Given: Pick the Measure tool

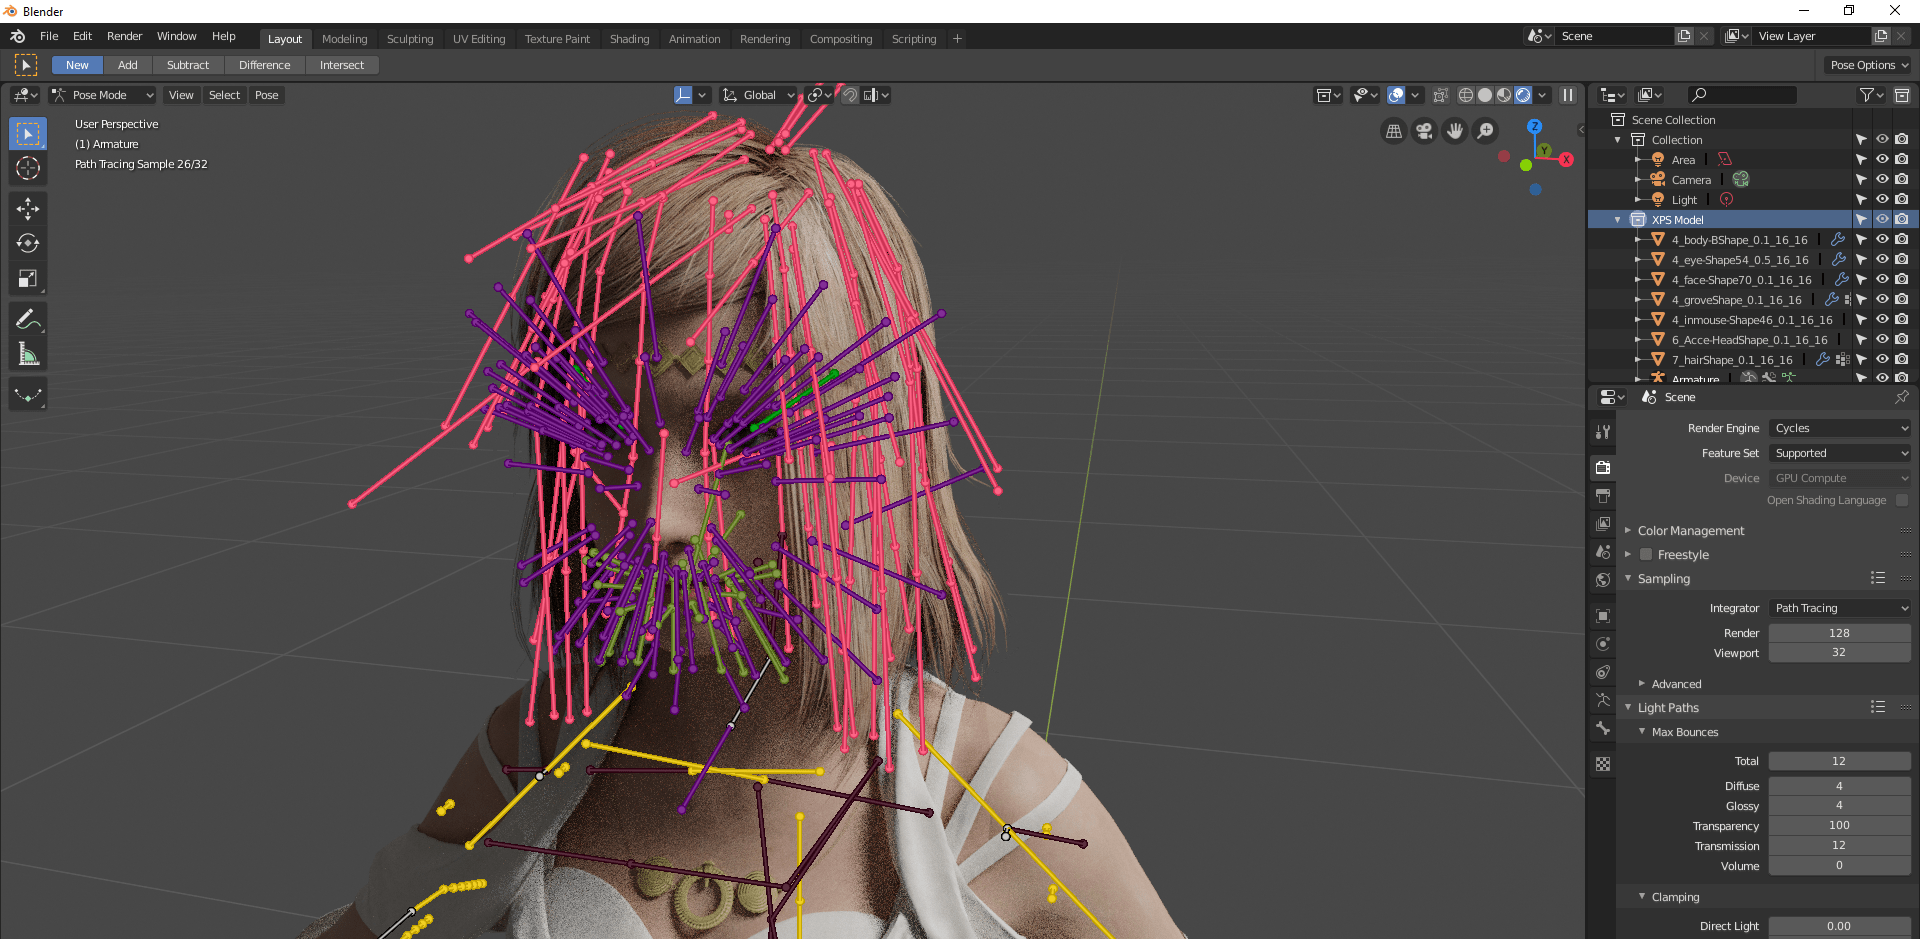Looking at the screenshot, I should 27,352.
